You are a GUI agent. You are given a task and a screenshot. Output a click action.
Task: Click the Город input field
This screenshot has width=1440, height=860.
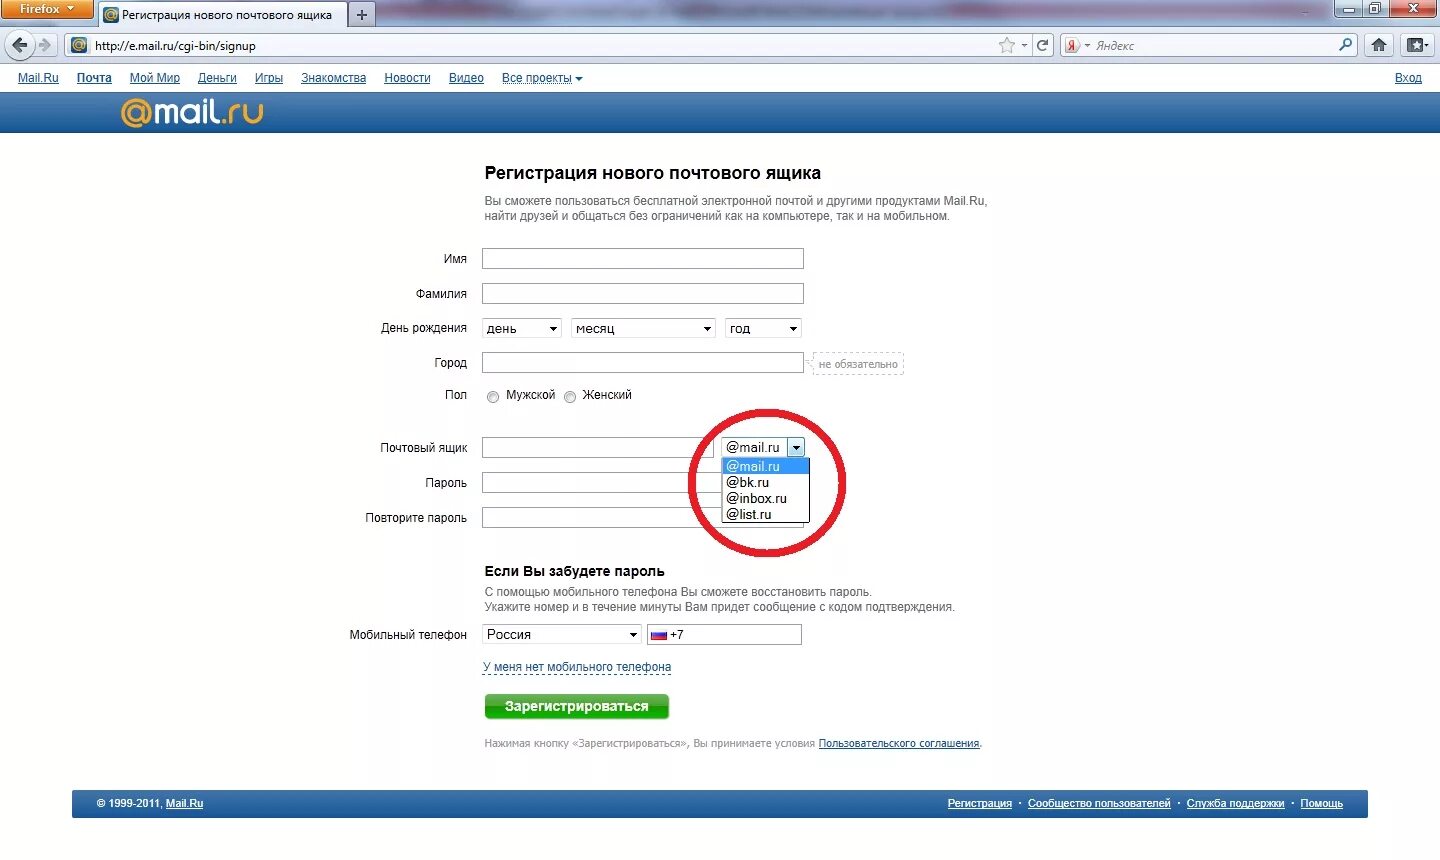643,363
